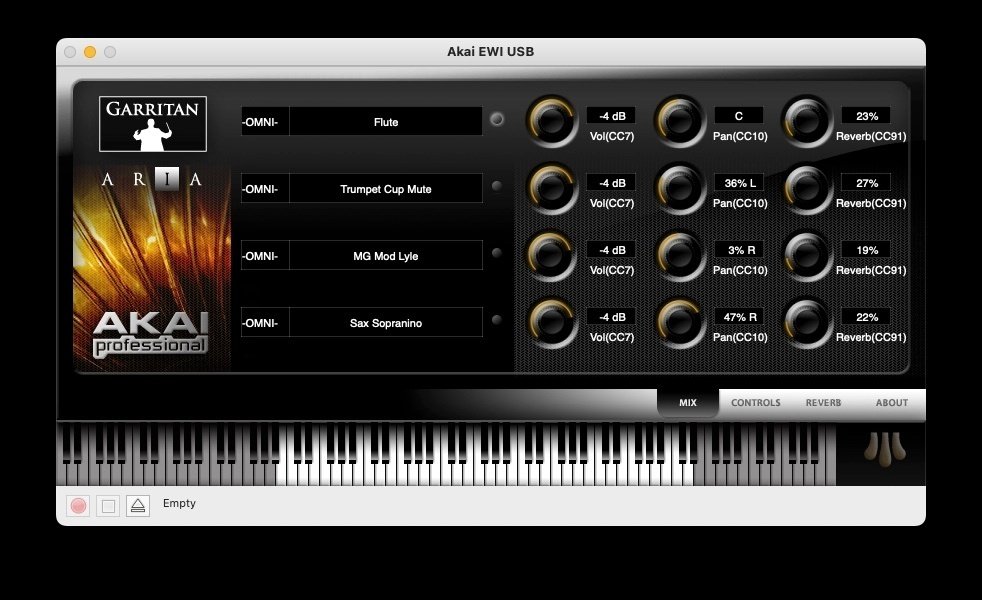The height and width of the screenshot is (600, 982).
Task: Open the MG Mod Lyle instrument selector
Action: pyautogui.click(x=386, y=256)
